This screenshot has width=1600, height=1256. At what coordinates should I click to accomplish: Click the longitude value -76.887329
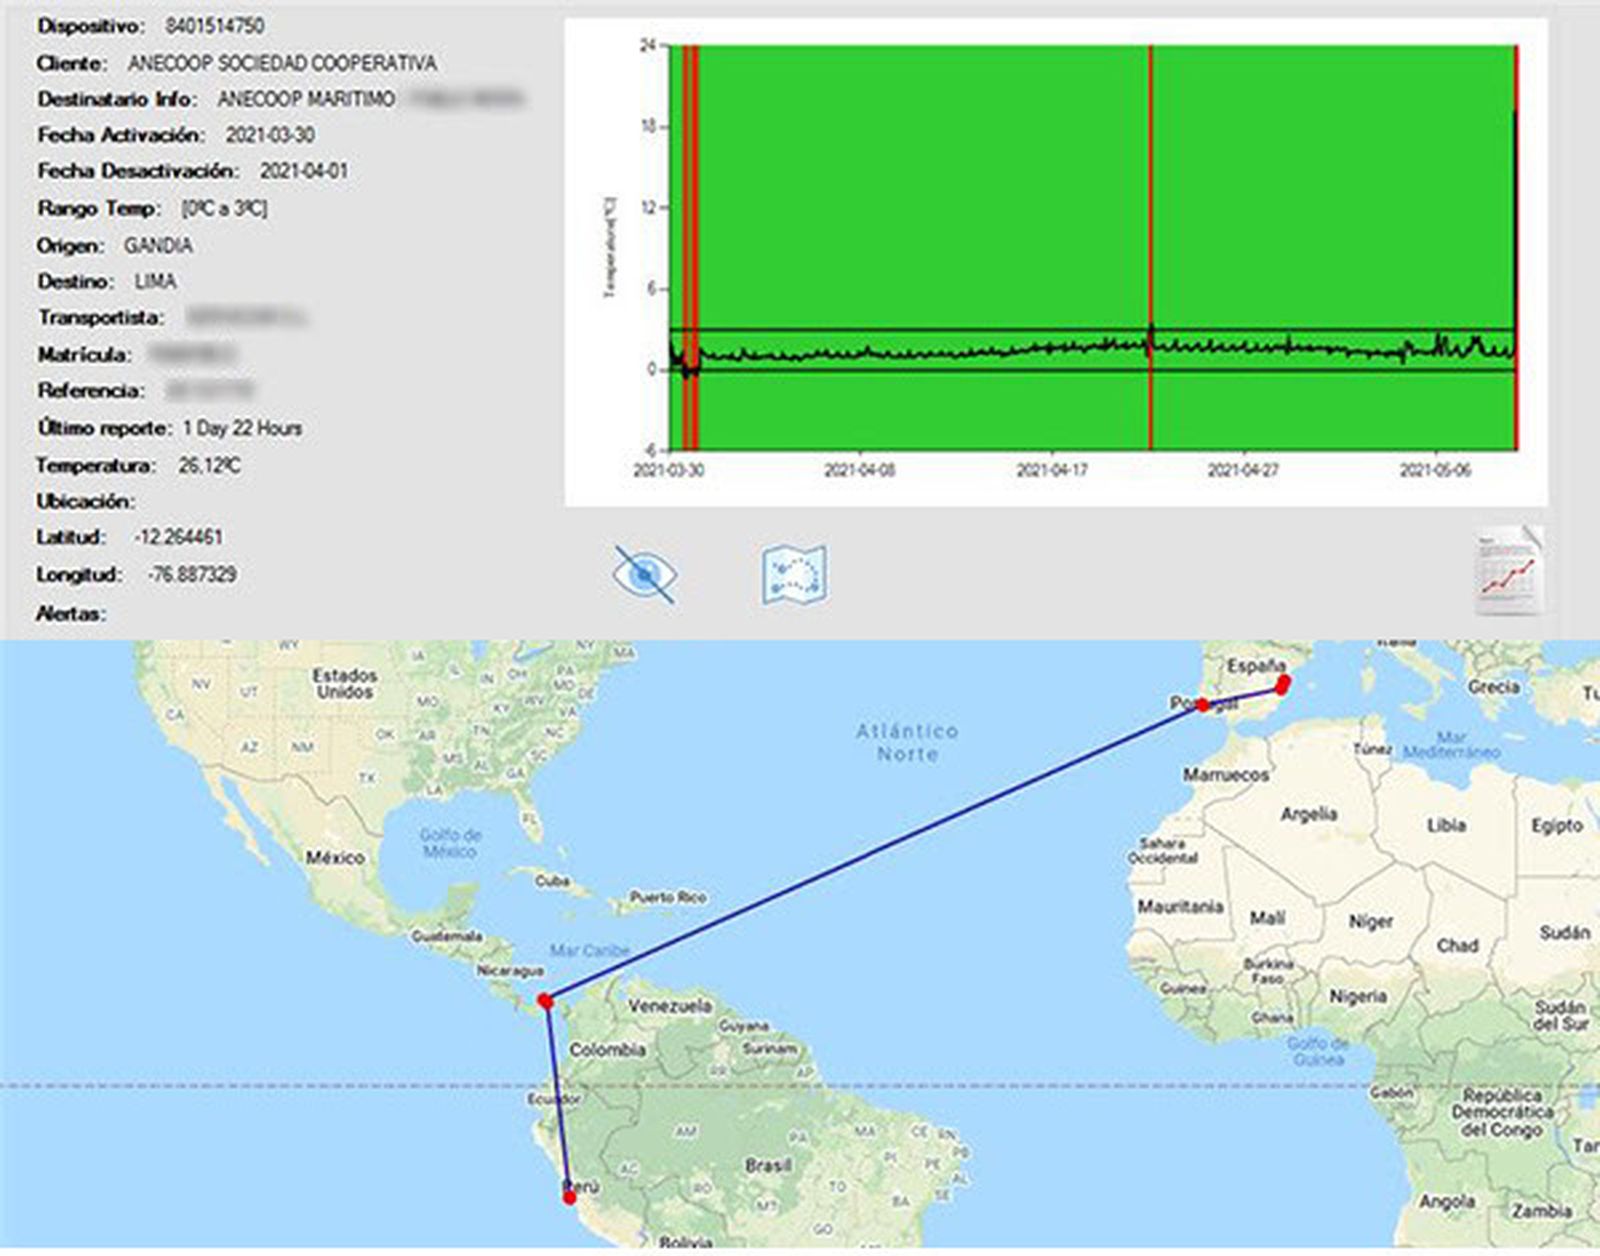point(192,575)
